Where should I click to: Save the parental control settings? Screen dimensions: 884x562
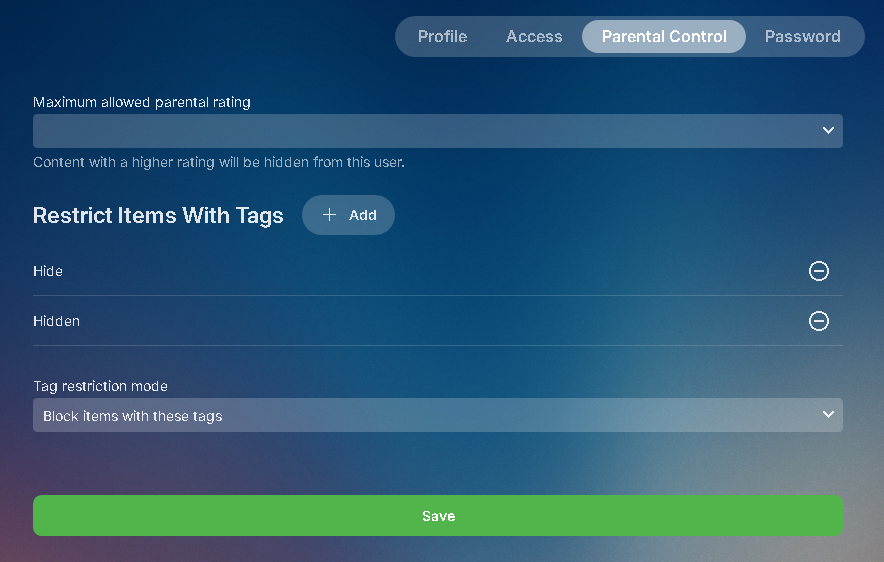coord(437,516)
